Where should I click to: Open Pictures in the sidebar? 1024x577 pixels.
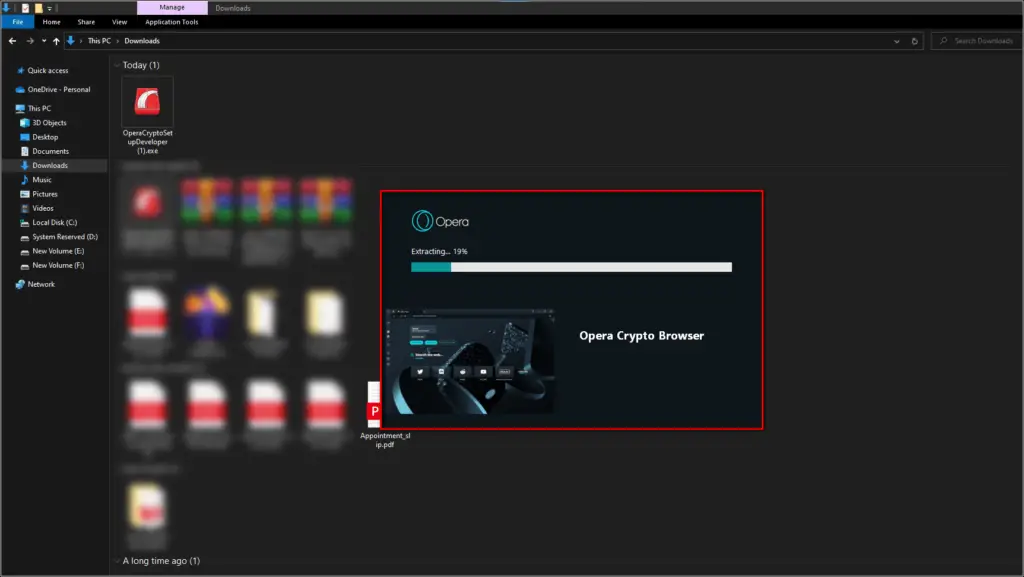44,195
